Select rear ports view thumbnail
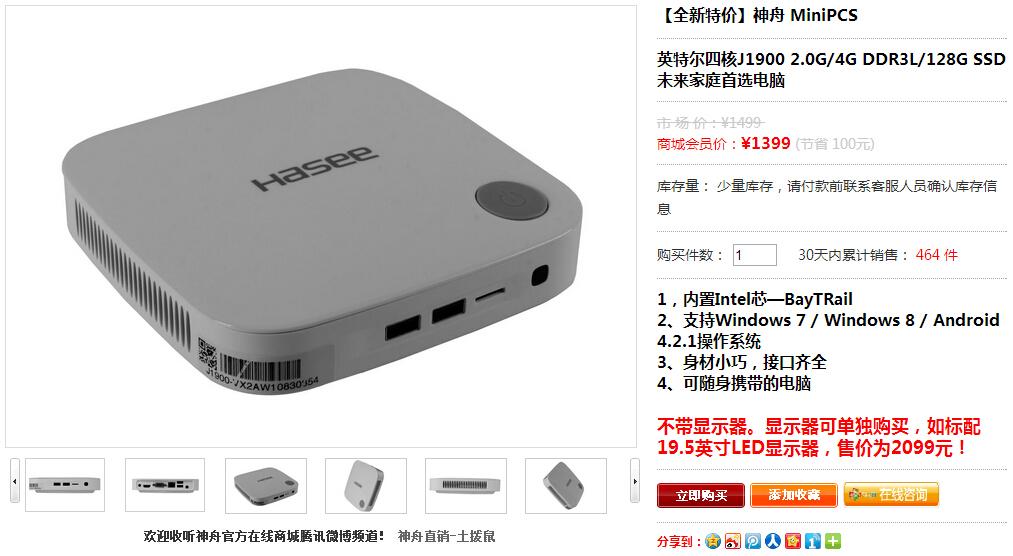1013x556 pixels. pyautogui.click(x=165, y=485)
